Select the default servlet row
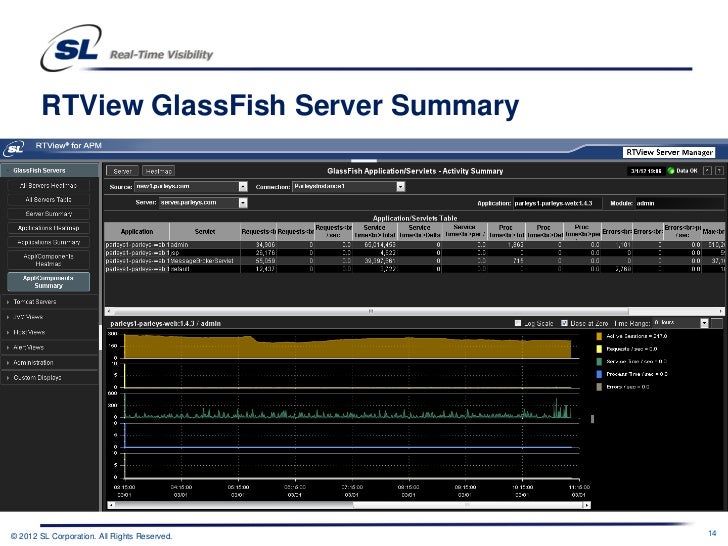 tap(414, 269)
